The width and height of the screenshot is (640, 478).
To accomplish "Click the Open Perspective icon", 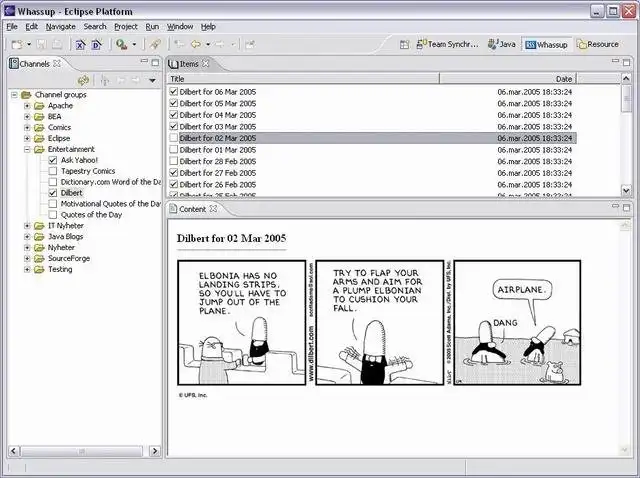I will [x=404, y=44].
